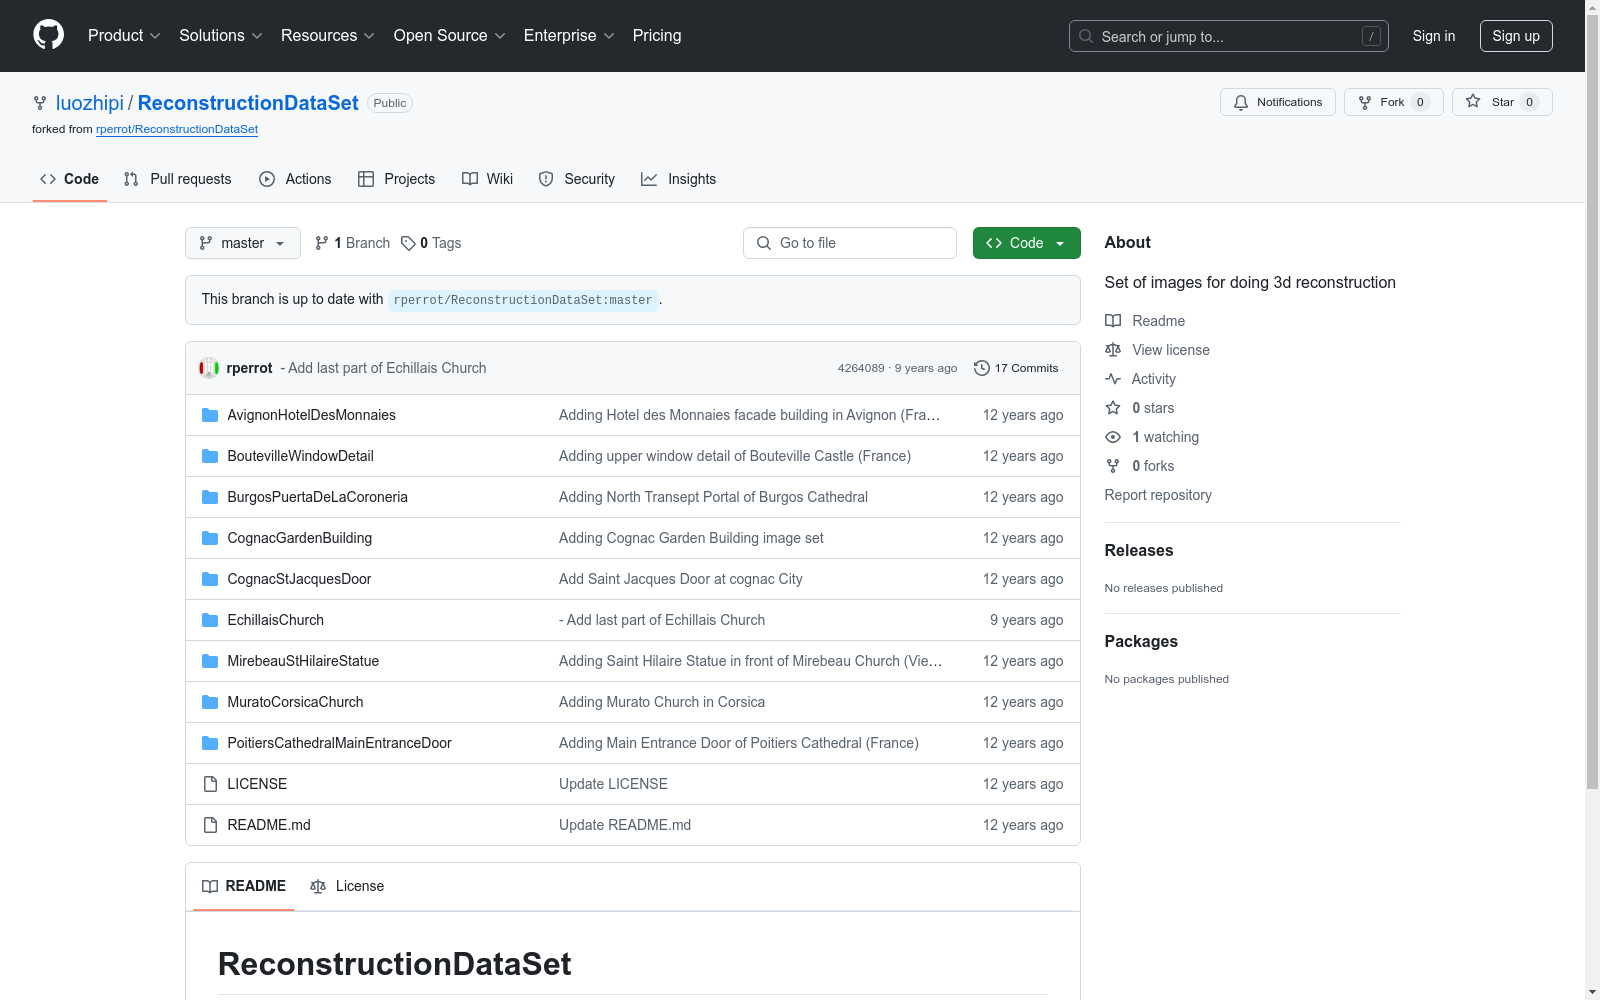Select the License tab beside README
The width and height of the screenshot is (1600, 1000).
[x=347, y=886]
